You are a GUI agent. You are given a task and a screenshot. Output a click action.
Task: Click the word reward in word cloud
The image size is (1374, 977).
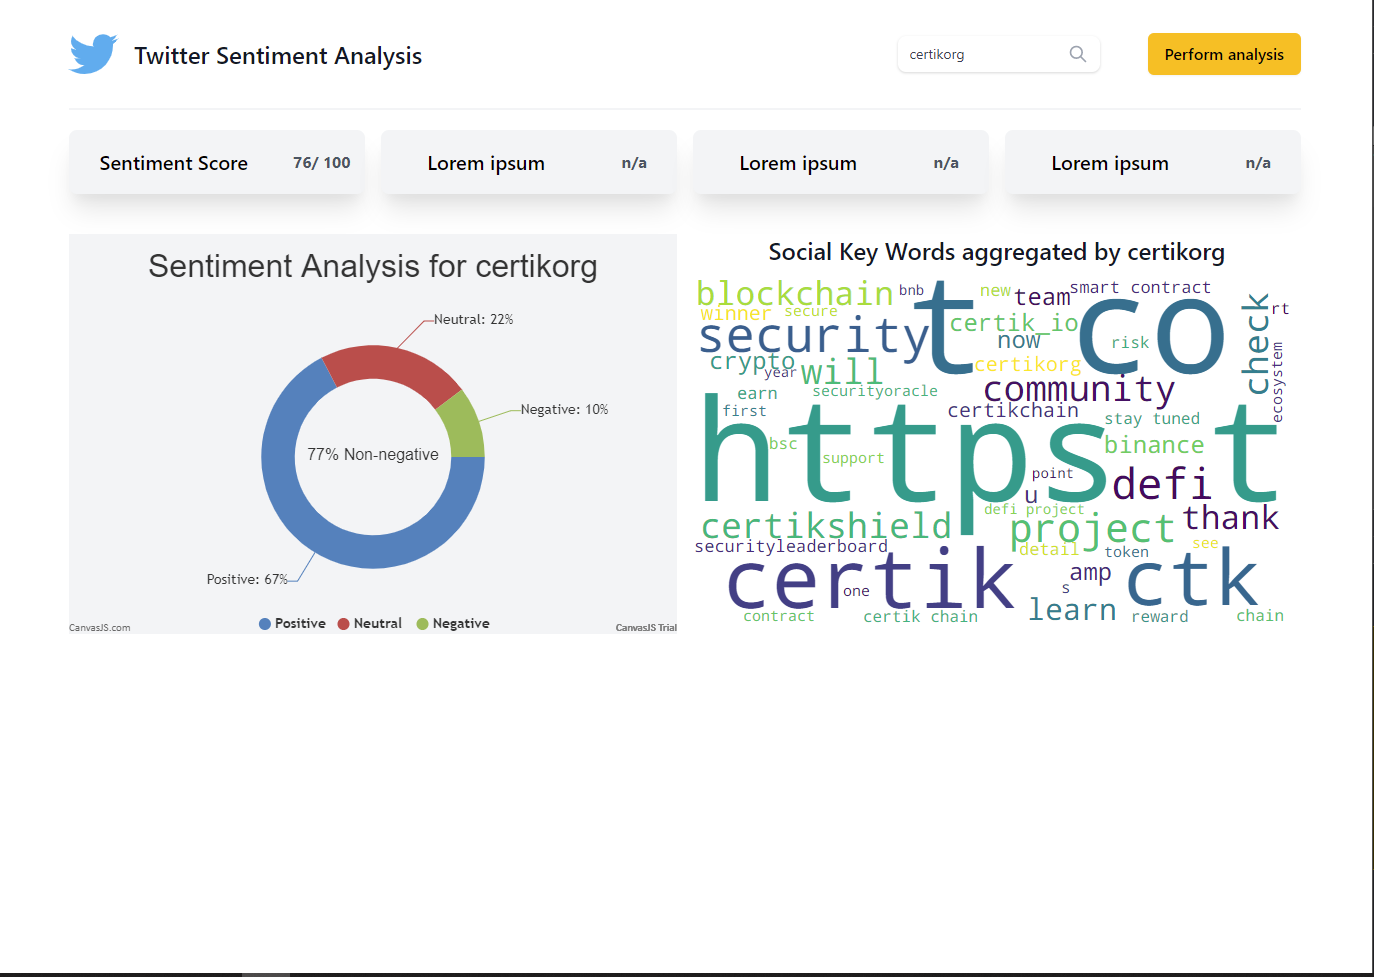pyautogui.click(x=1160, y=617)
